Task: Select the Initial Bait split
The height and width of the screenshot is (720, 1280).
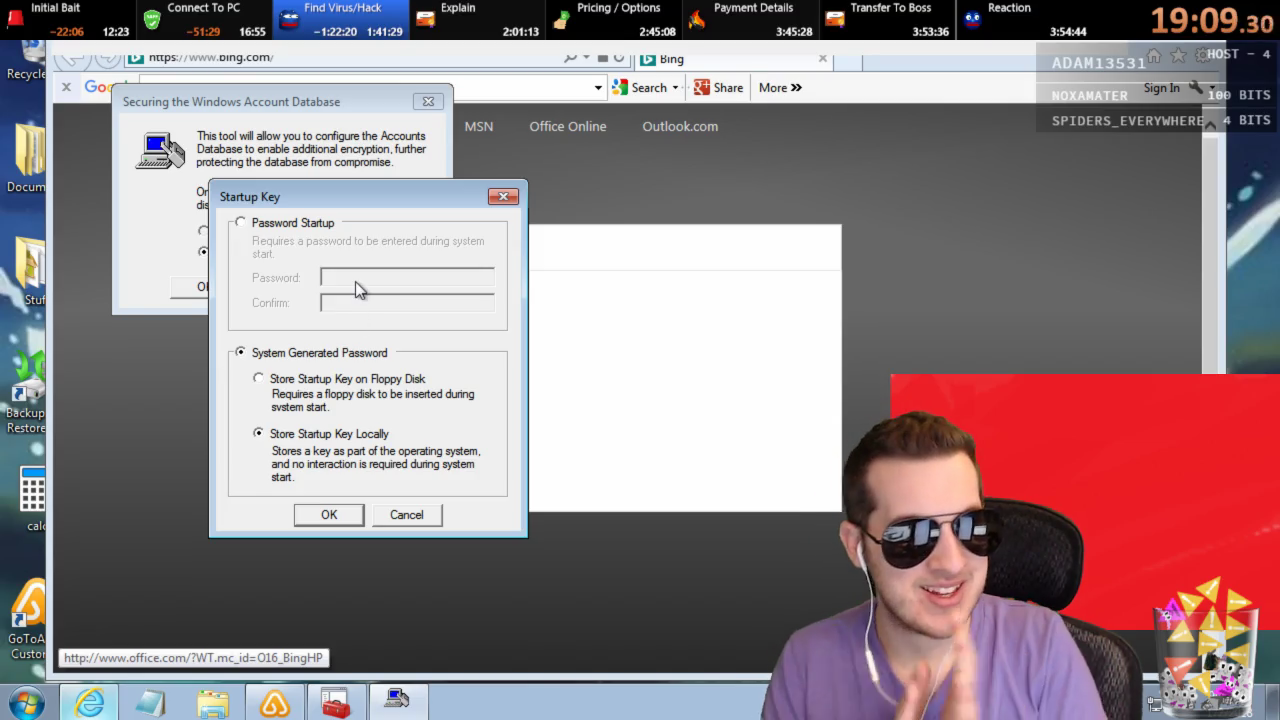Action: pos(67,20)
